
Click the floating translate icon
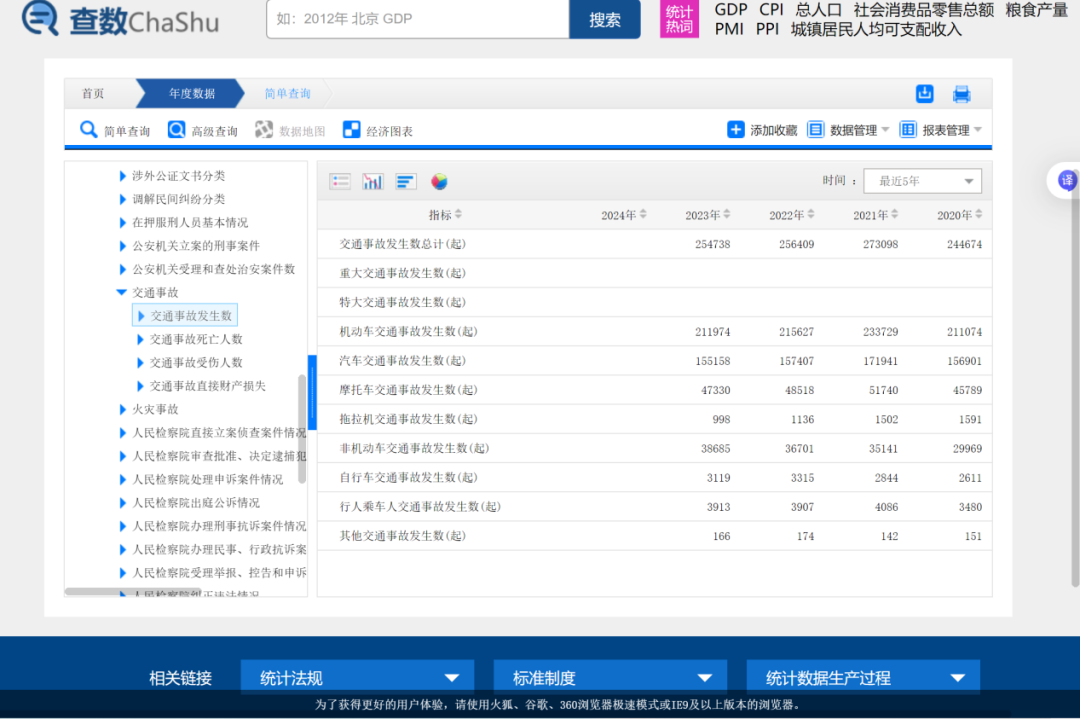[x=1067, y=180]
